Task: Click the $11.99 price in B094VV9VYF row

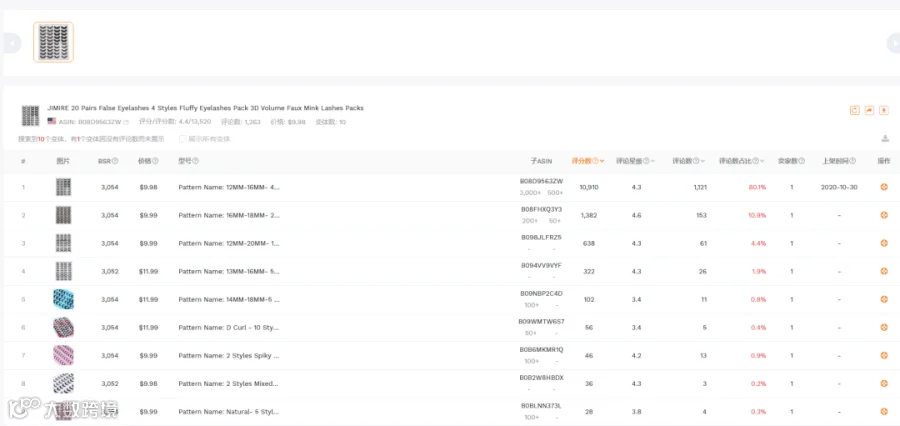Action: pyautogui.click(x=148, y=271)
